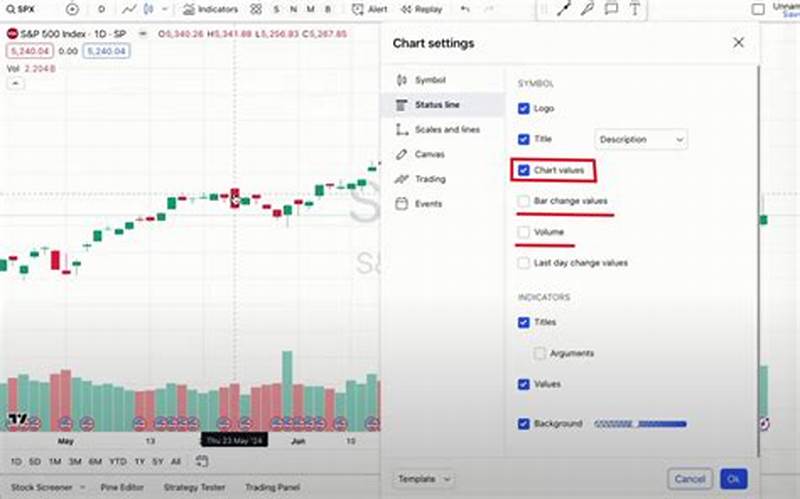Create an Alert from the toolbar
Viewport: 800px width, 499px height.
(x=369, y=9)
